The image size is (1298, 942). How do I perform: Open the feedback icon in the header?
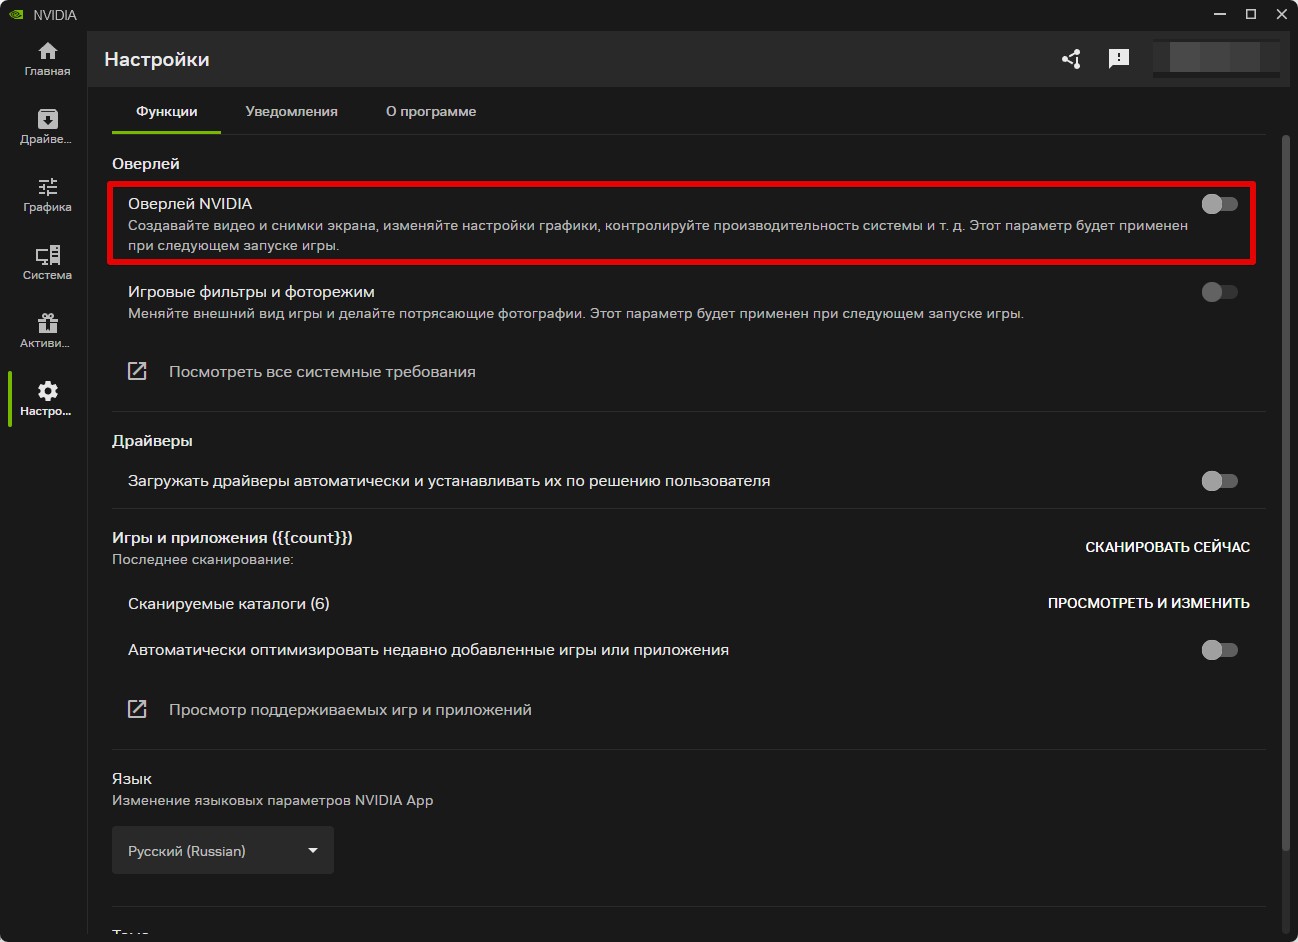(x=1119, y=59)
